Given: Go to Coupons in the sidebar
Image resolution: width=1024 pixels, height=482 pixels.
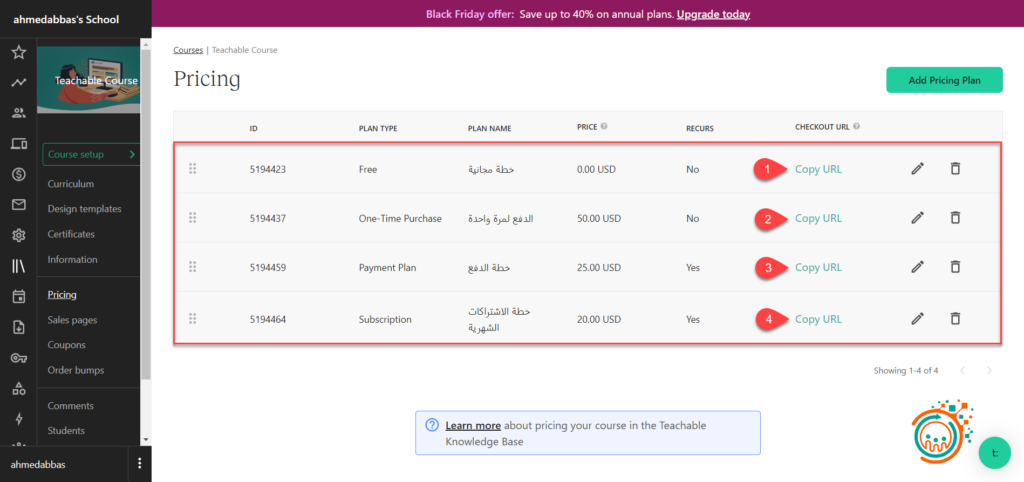Looking at the screenshot, I should click(67, 345).
